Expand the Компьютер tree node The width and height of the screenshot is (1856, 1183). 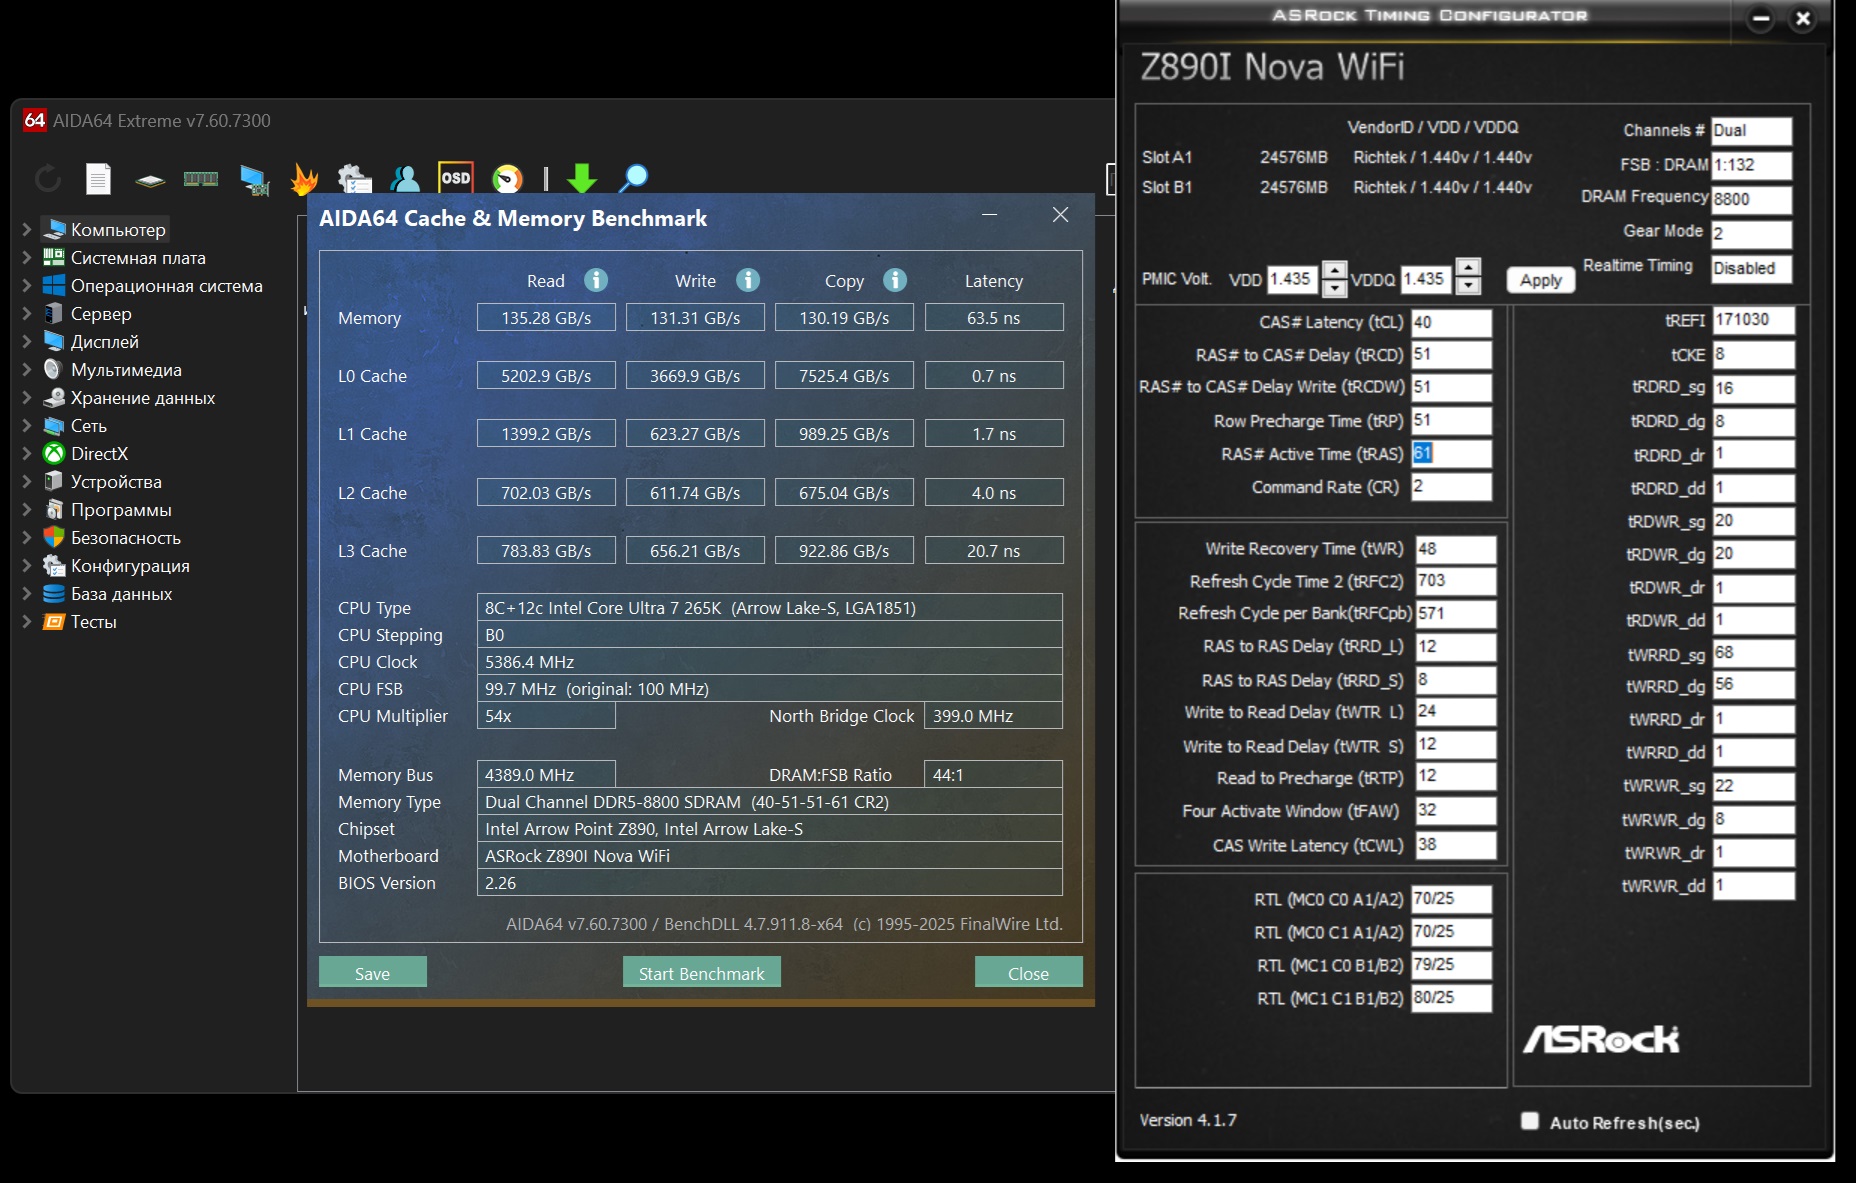click(x=27, y=229)
